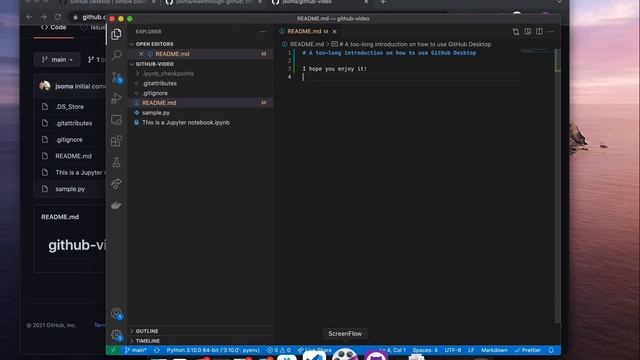Viewport: 640px width, 360px height.
Task: Open editor more actions ellipsis
Action: 551,31
